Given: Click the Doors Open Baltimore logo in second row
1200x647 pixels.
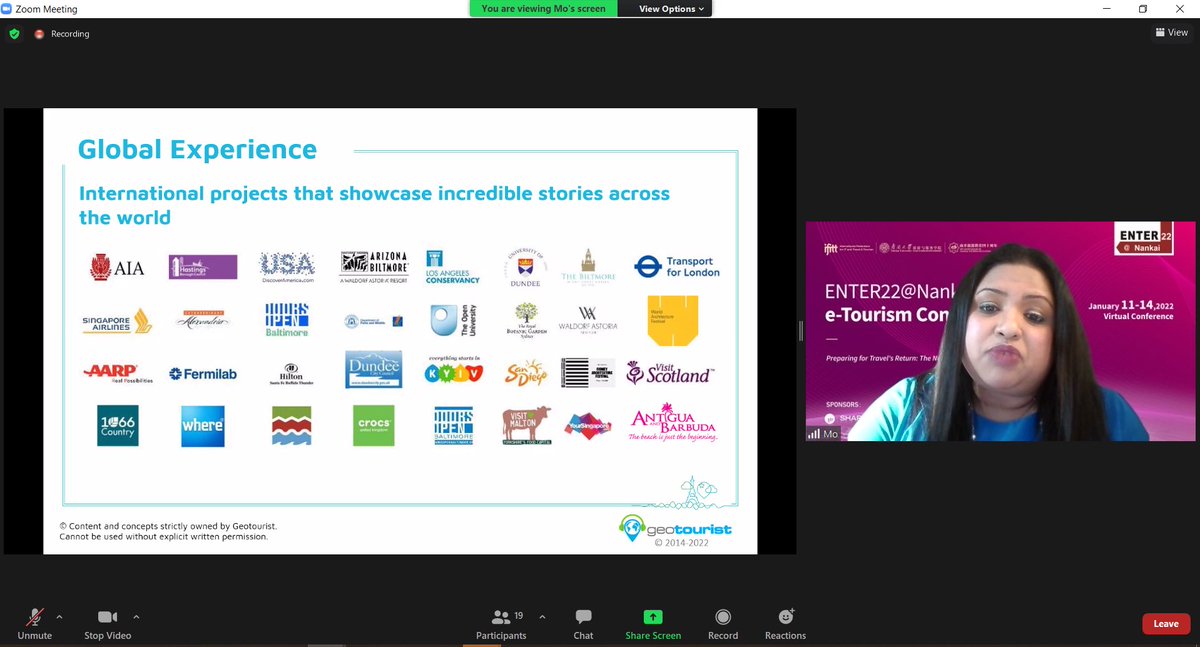Looking at the screenshot, I should (x=287, y=320).
